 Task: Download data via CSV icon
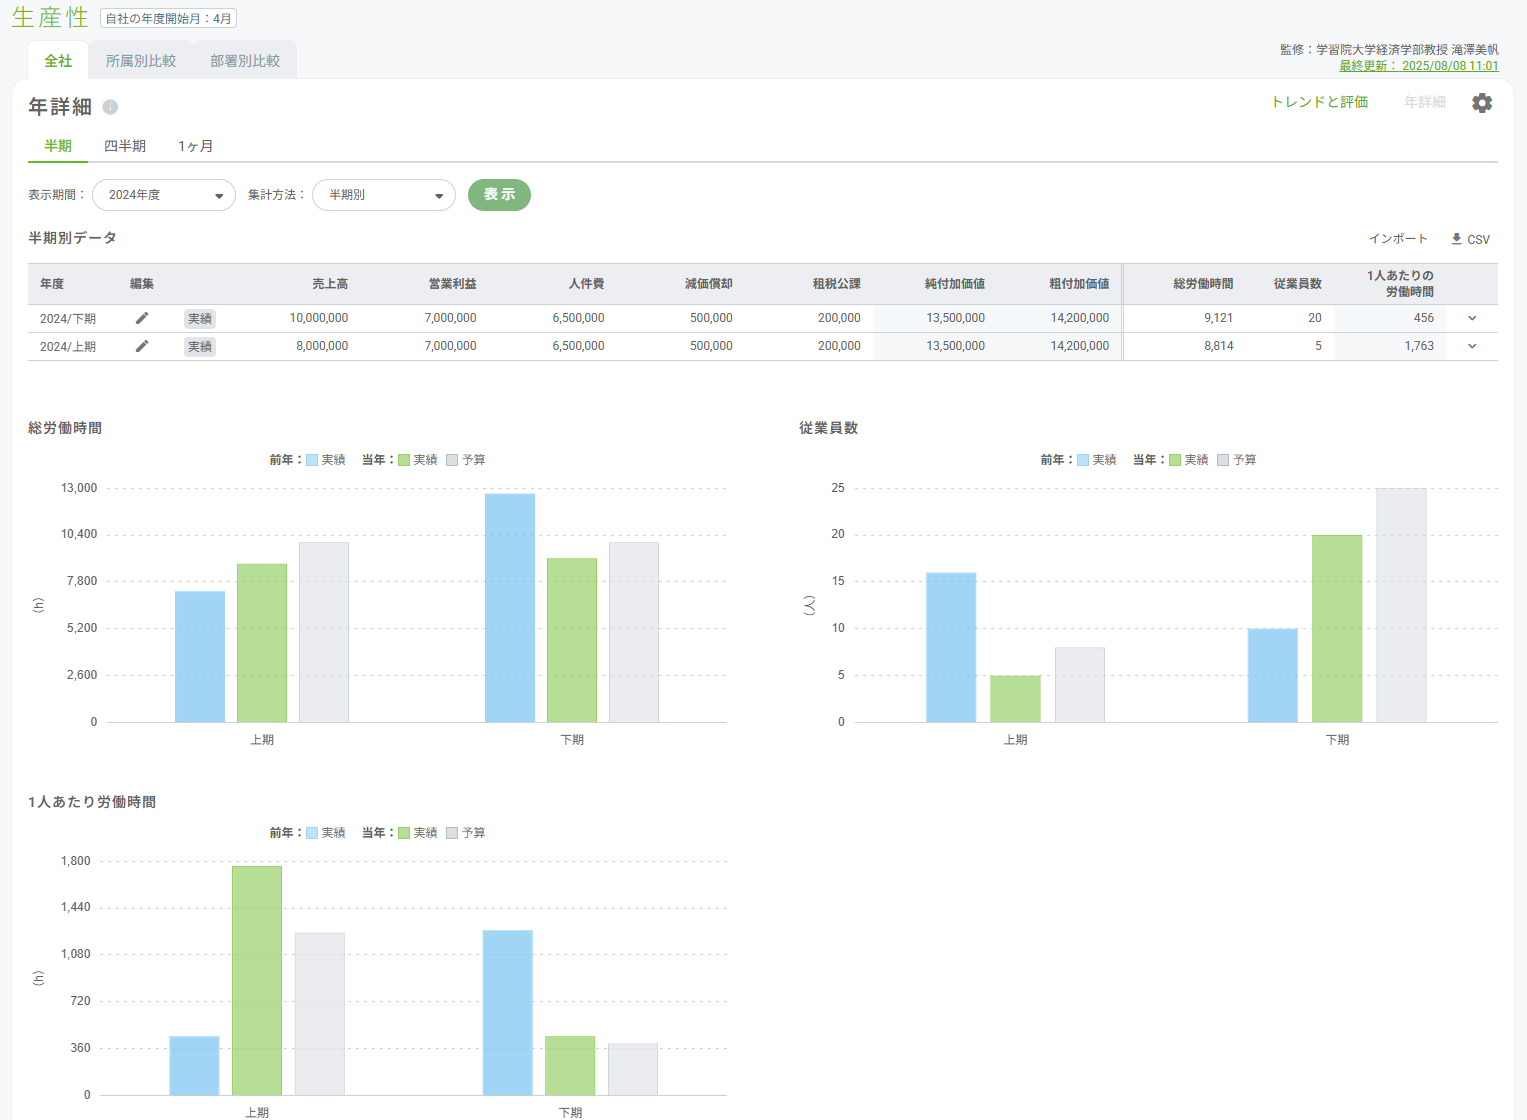(x=1470, y=239)
